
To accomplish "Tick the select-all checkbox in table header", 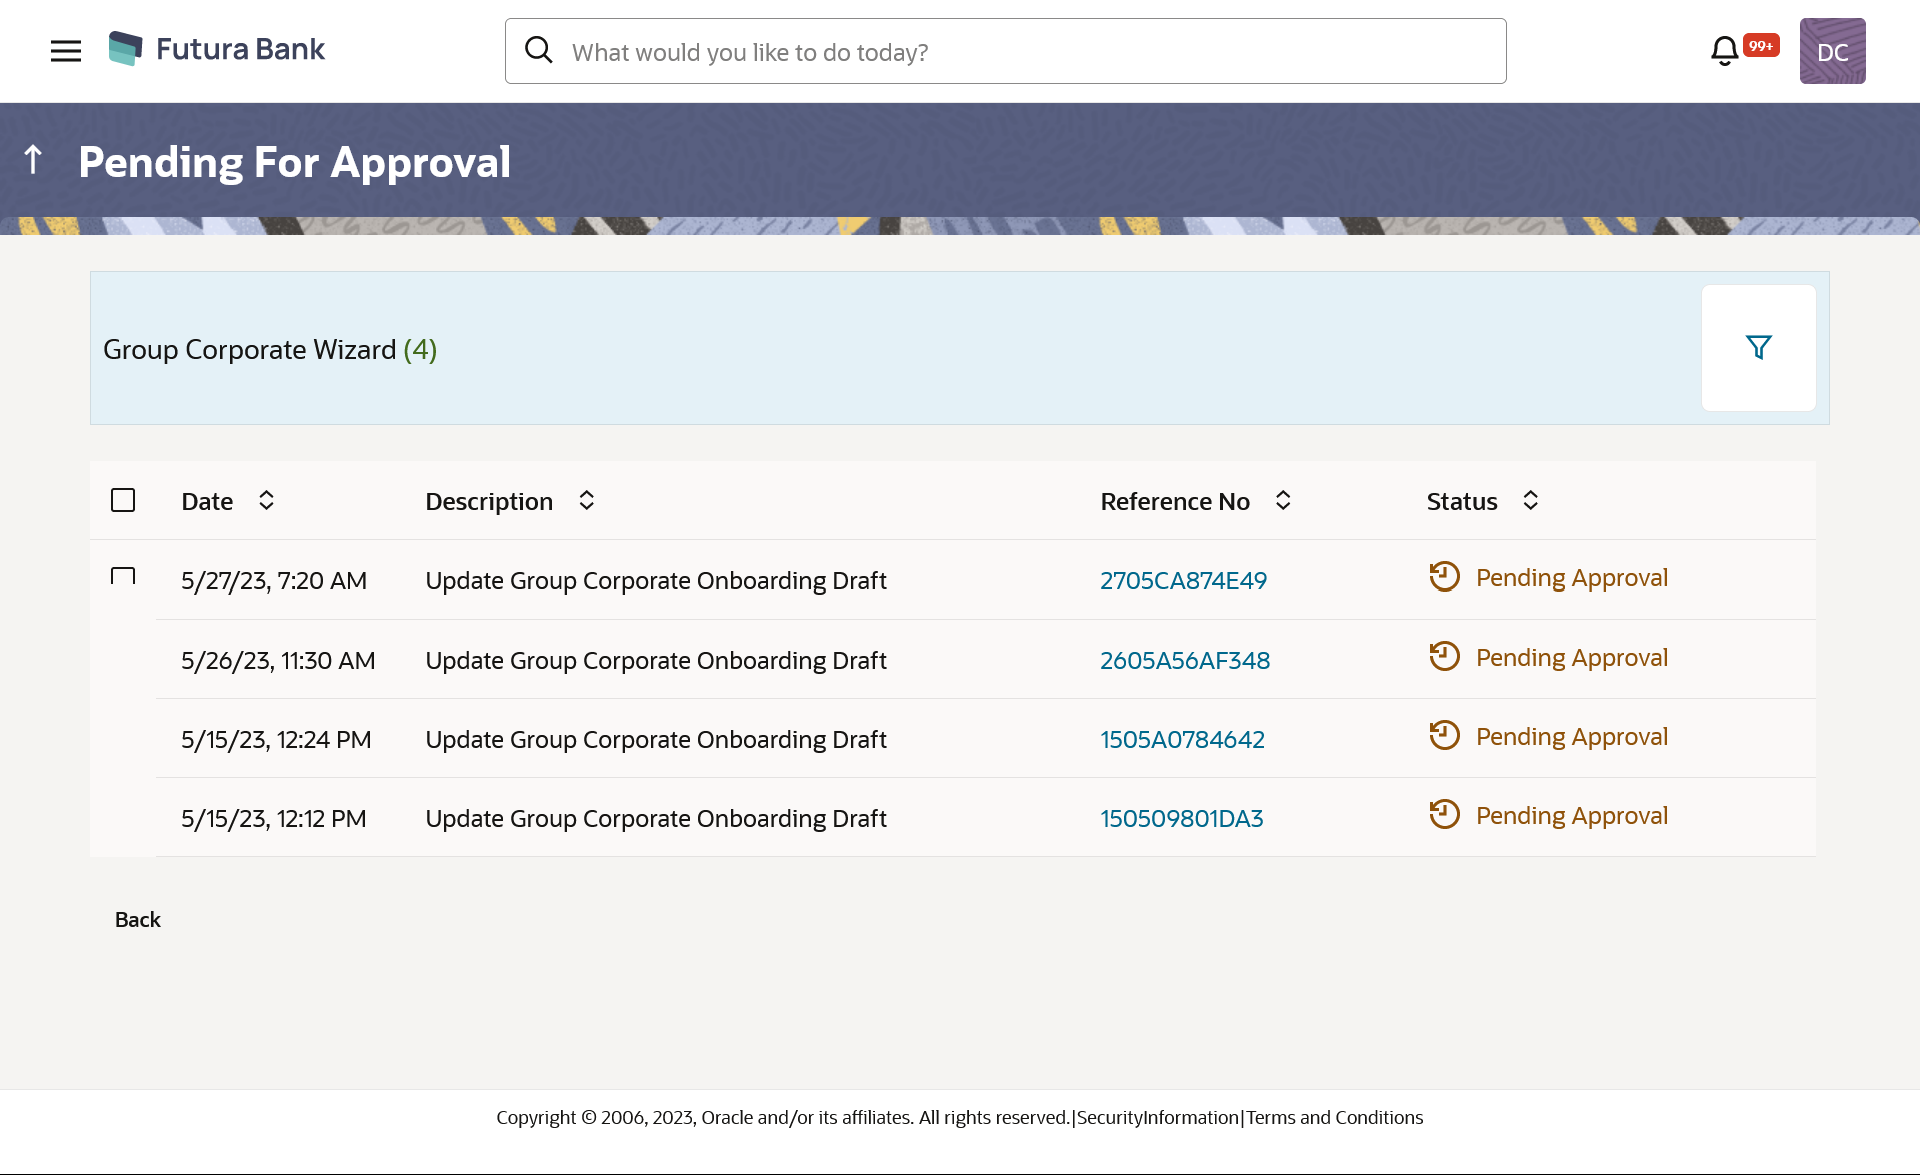I will point(123,500).
